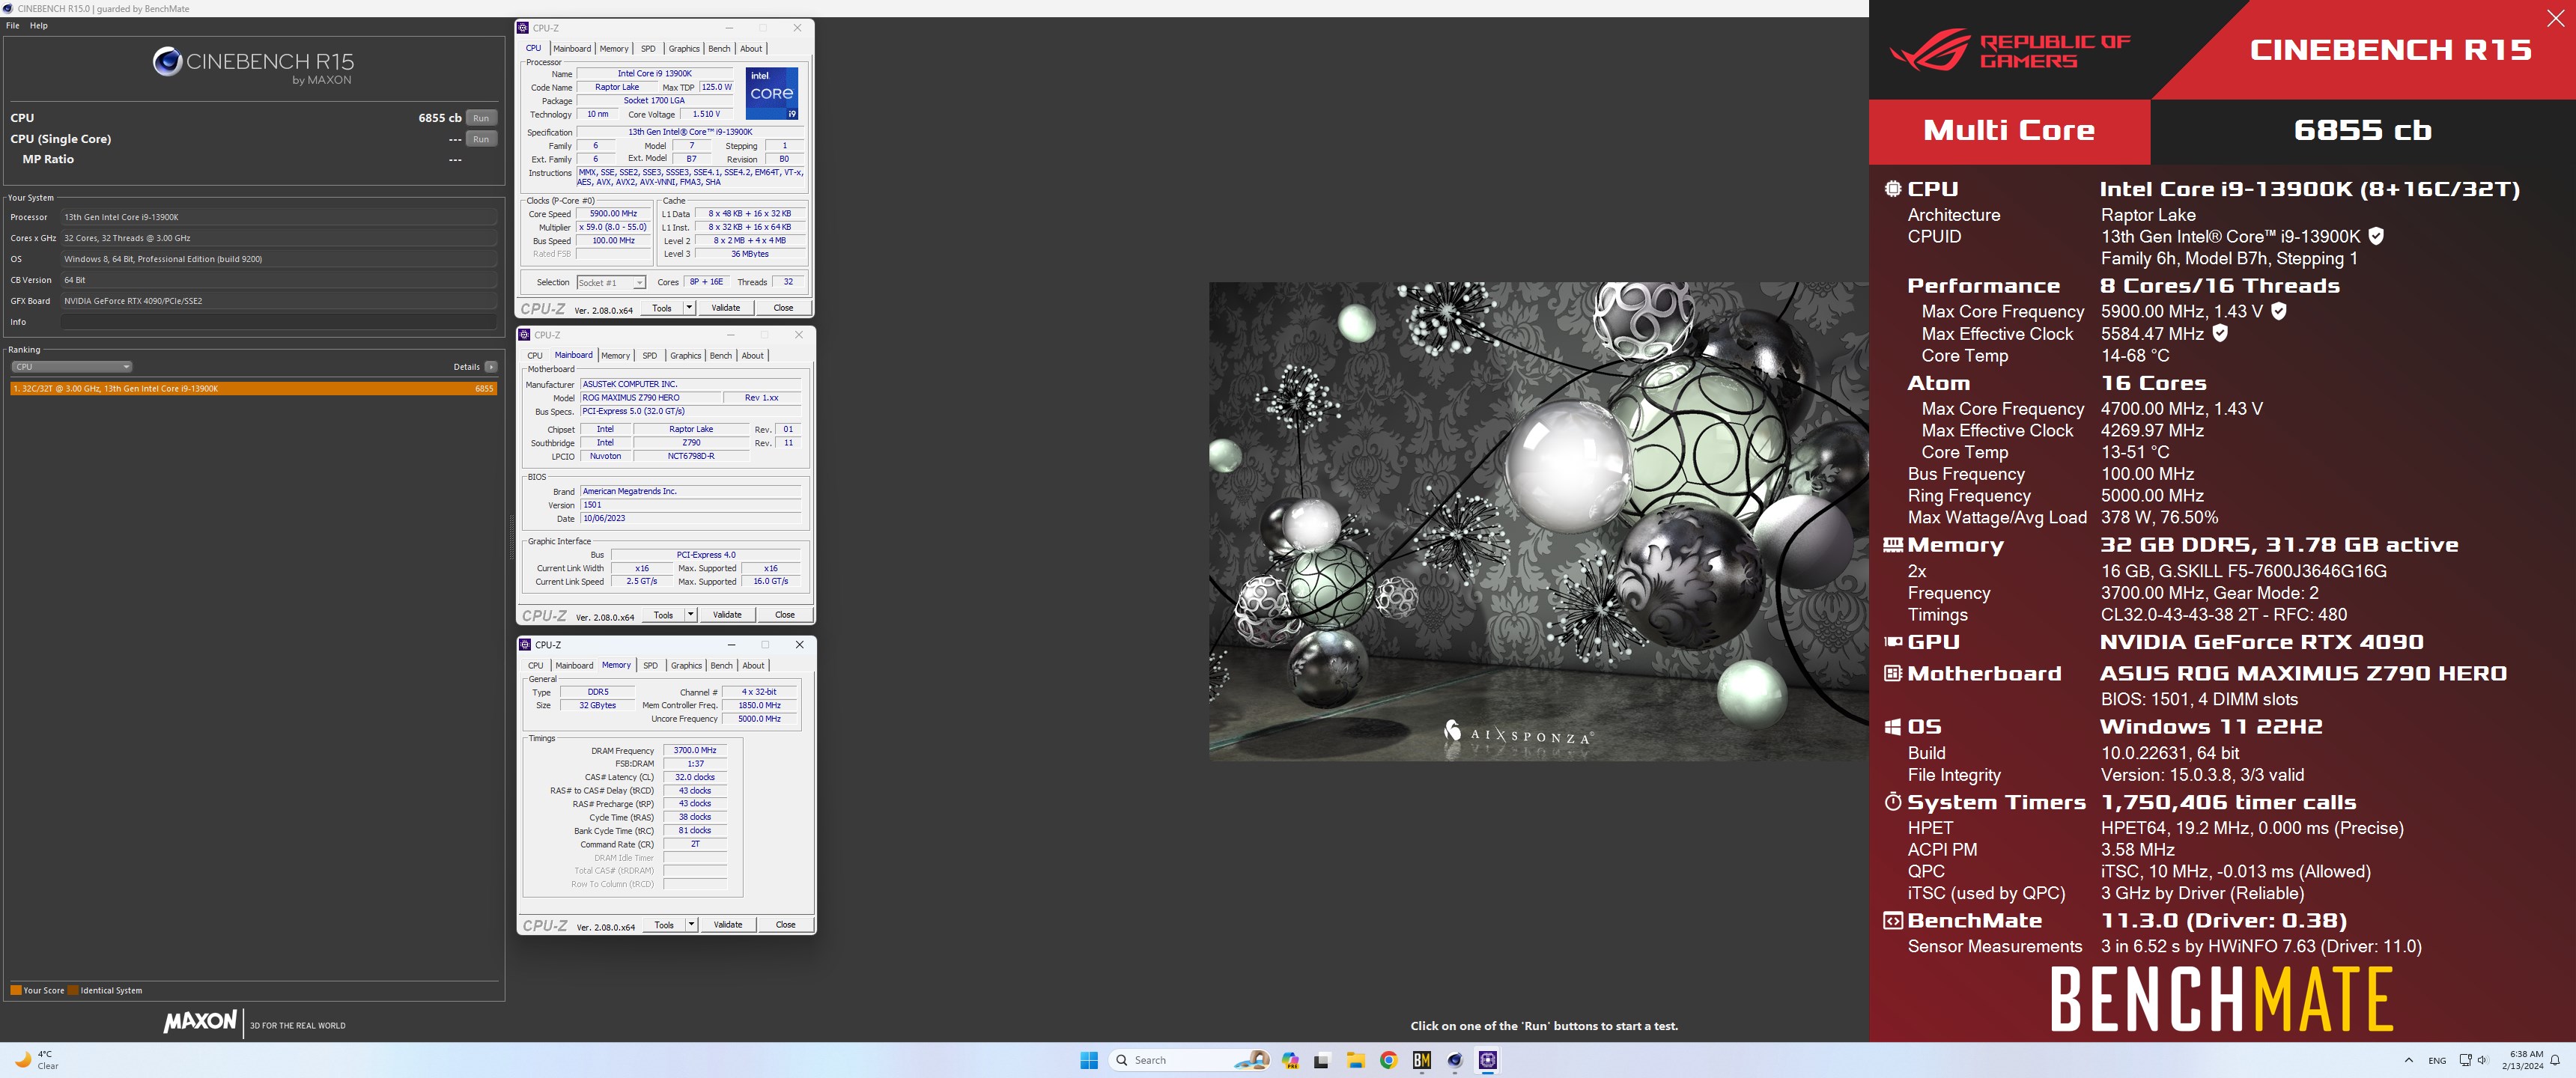Click the CPU-Z title icon of the Mainboard window
Viewport: 2576px width, 1078px height.
coord(524,335)
